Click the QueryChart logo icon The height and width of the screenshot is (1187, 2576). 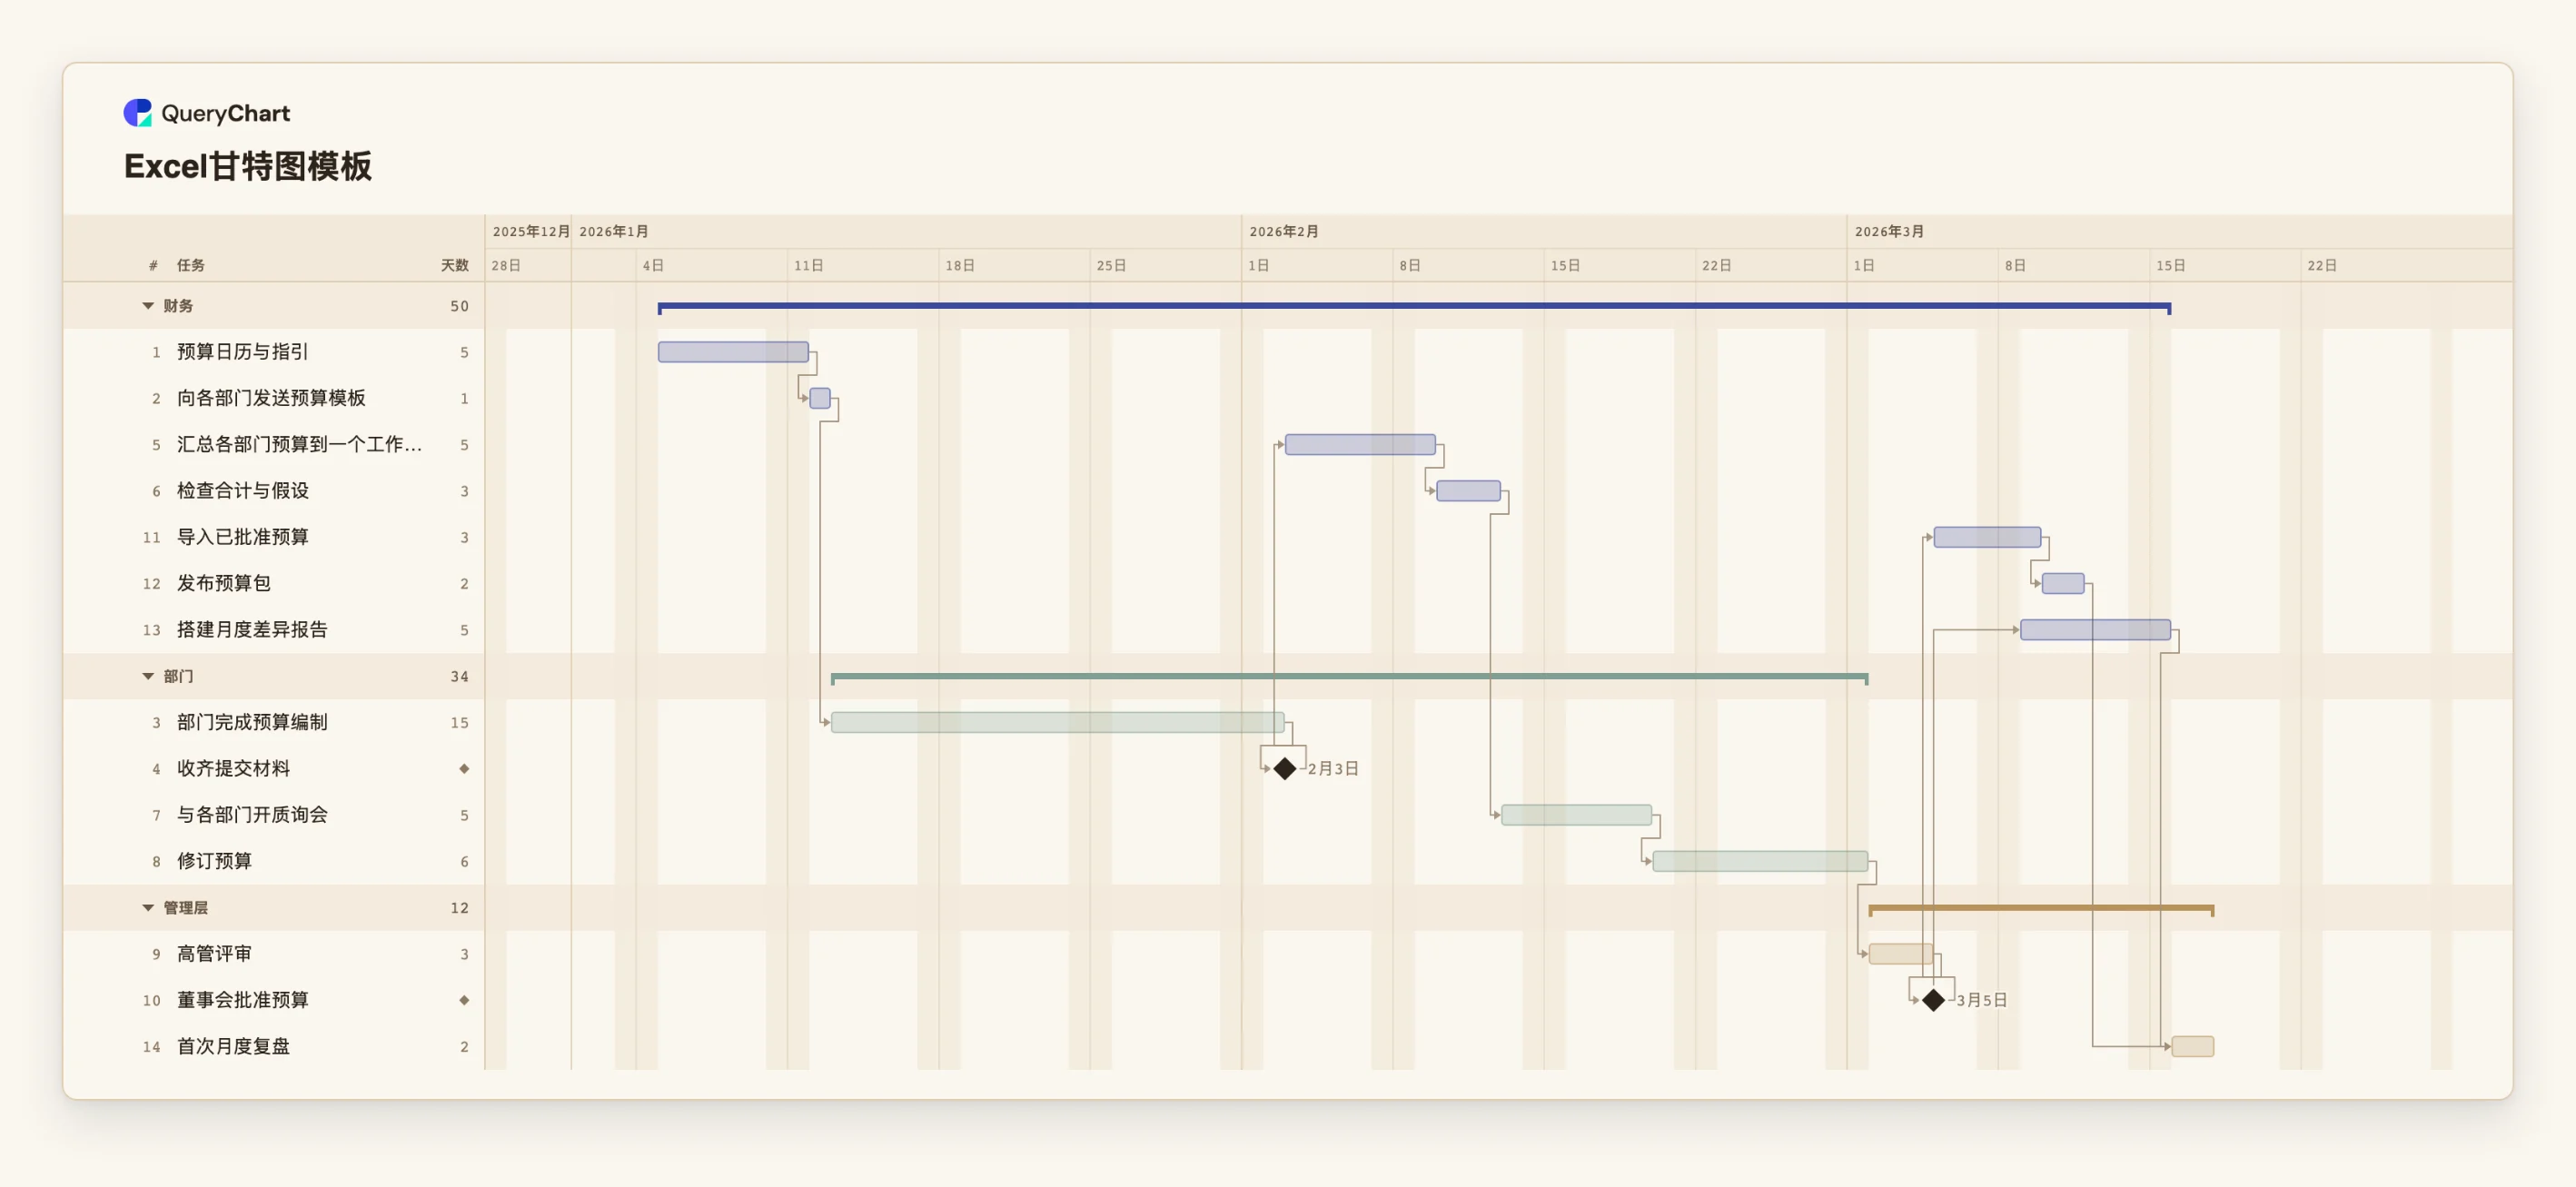tap(137, 113)
